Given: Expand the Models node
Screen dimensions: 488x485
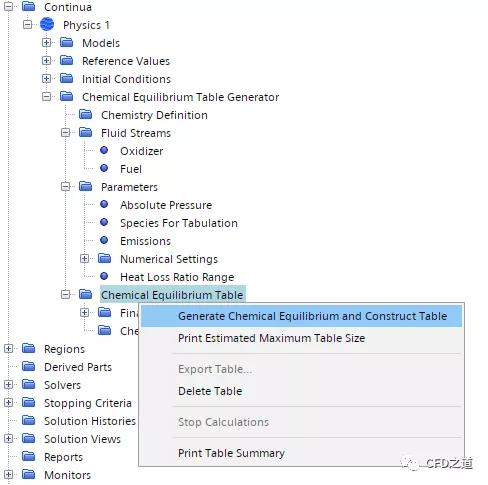Looking at the screenshot, I should [x=47, y=43].
